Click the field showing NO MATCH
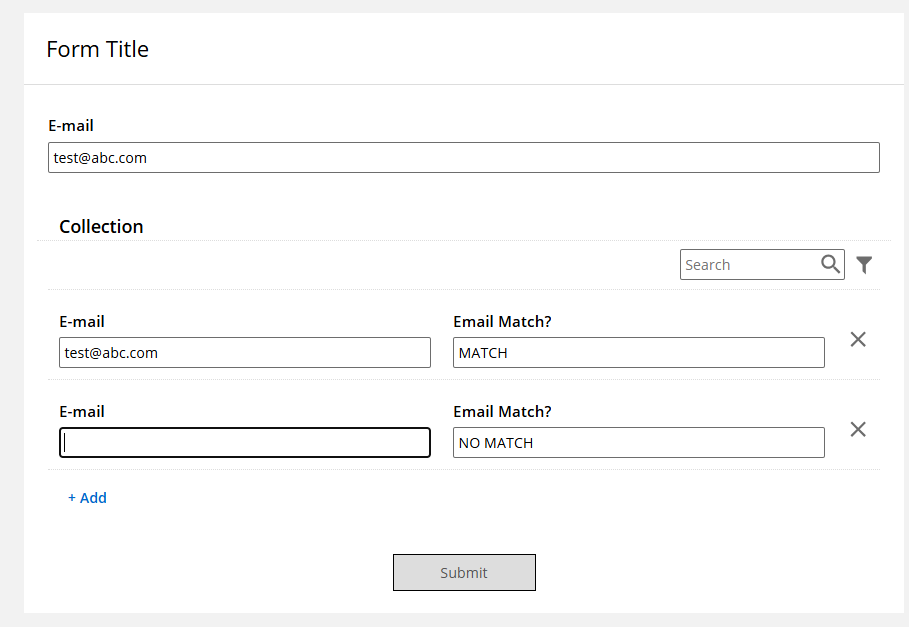The width and height of the screenshot is (909, 627). pyautogui.click(x=639, y=443)
